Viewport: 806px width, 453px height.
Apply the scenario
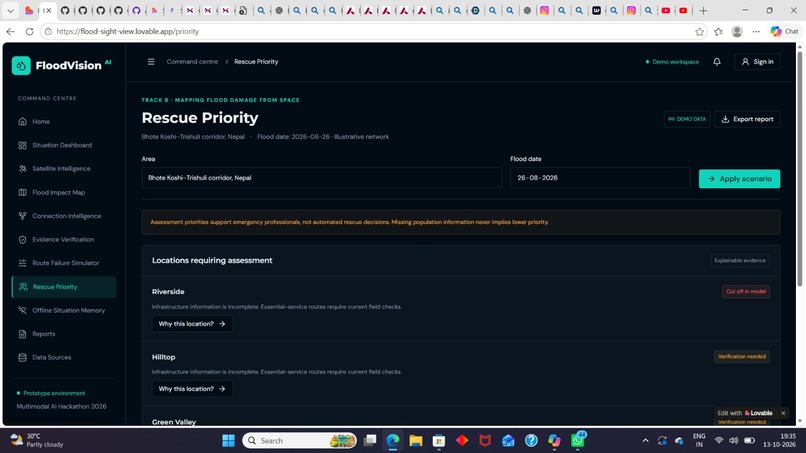coord(739,179)
